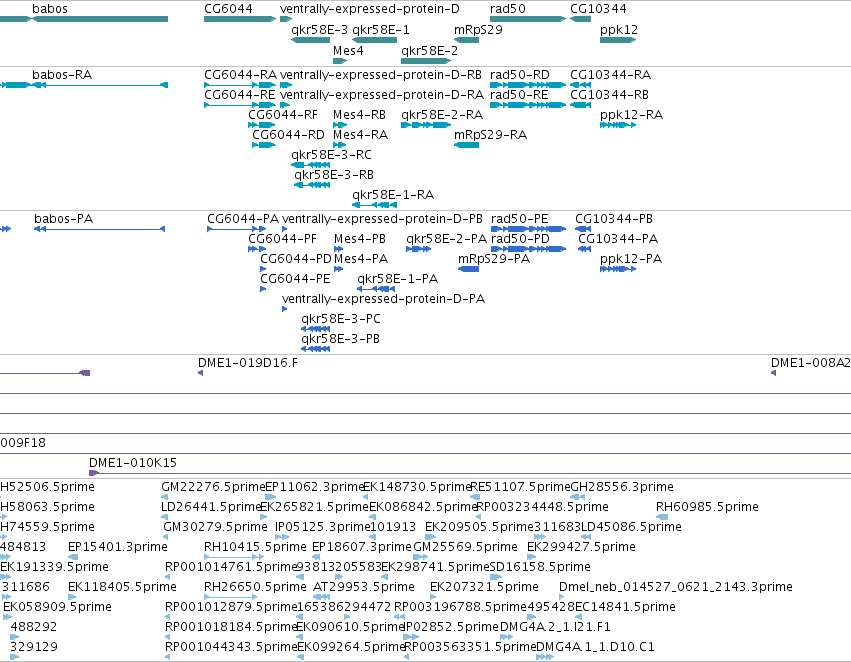This screenshot has width=851, height=662.
Task: Click the RH60985.5prime EST label
Action: 707,507
